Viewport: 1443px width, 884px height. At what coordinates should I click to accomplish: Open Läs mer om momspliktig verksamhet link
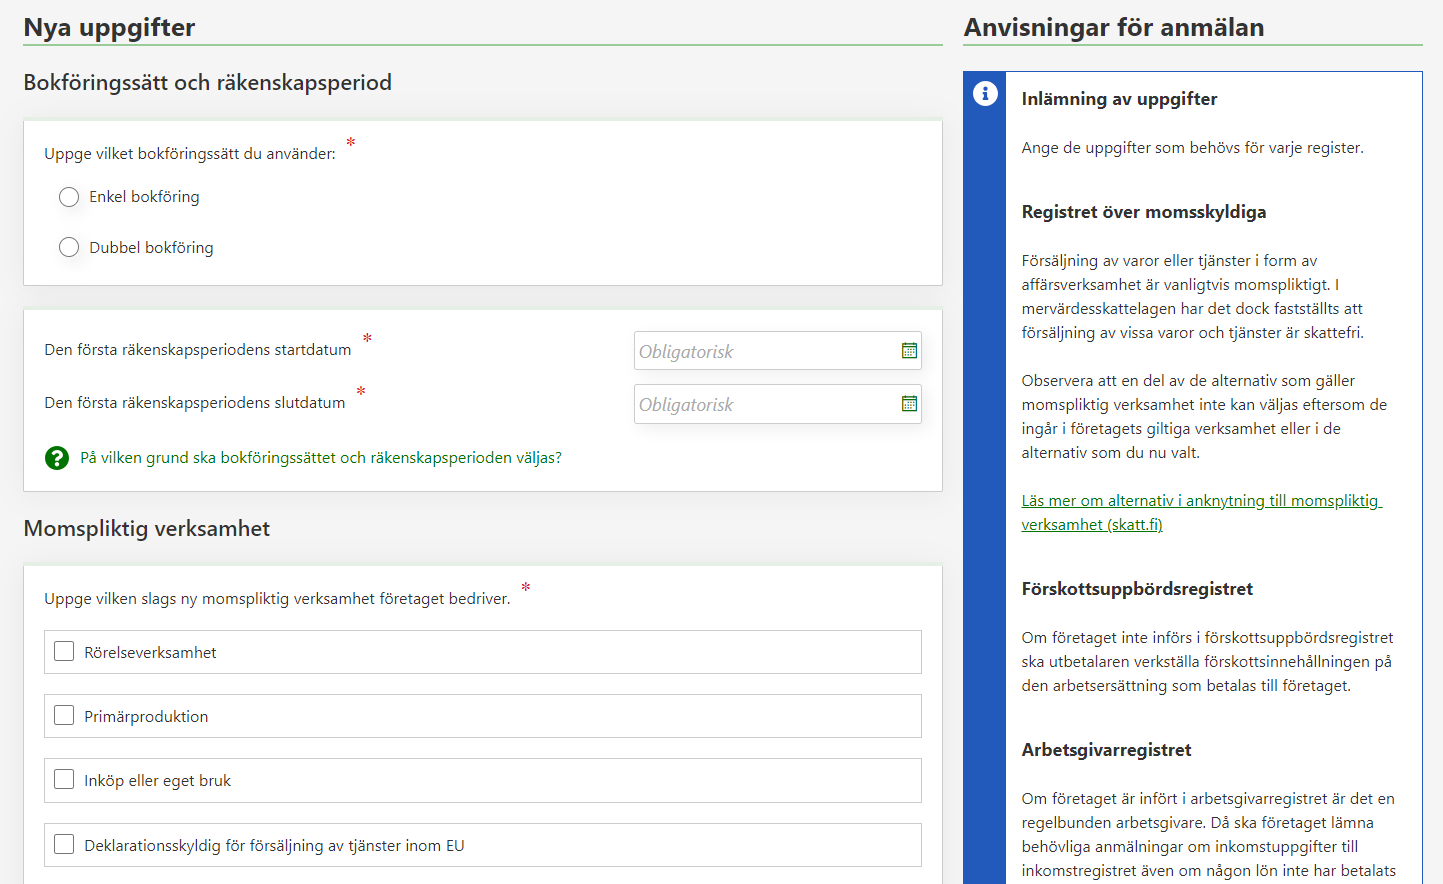click(1200, 512)
